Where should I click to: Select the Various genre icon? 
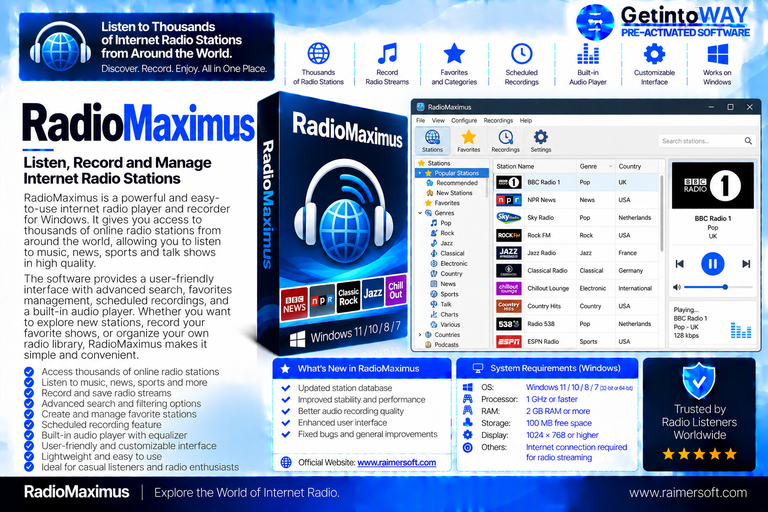coord(433,324)
